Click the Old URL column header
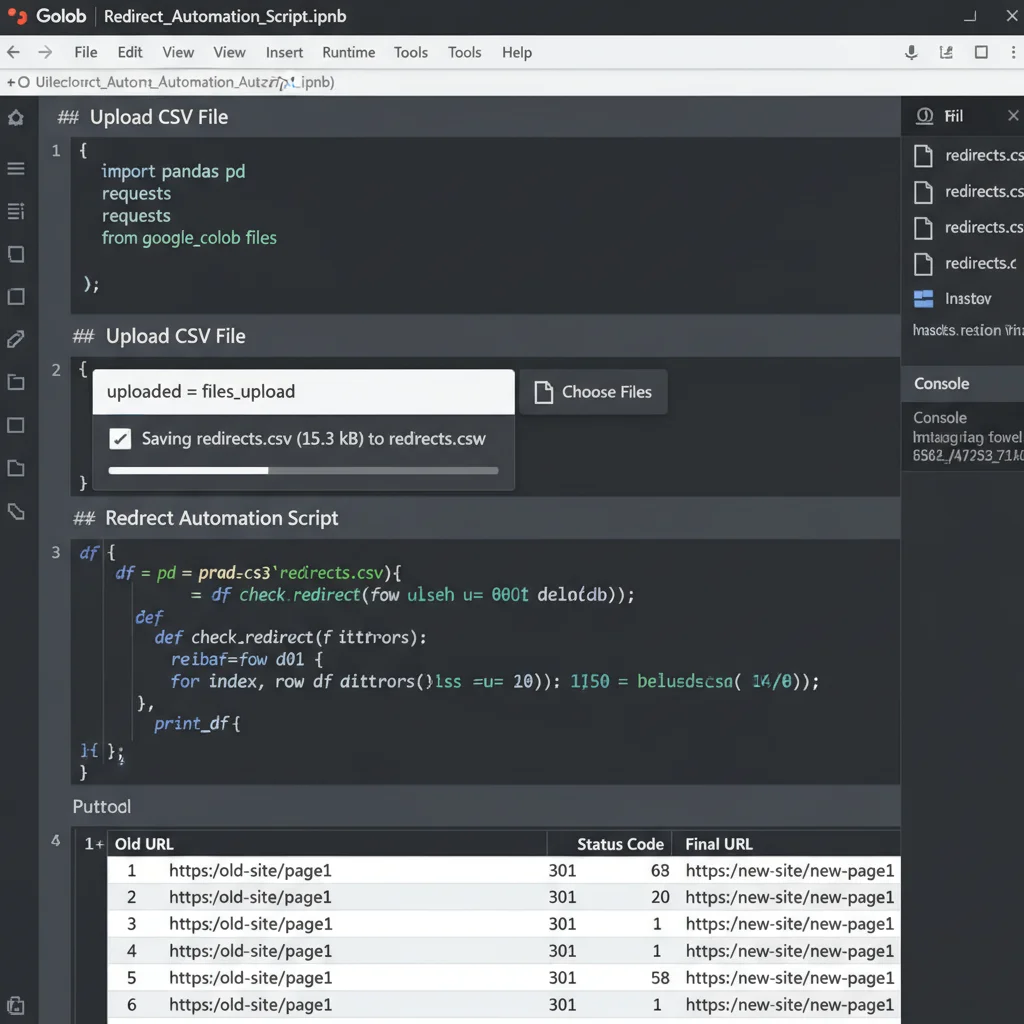This screenshot has width=1024, height=1024. pyautogui.click(x=144, y=844)
